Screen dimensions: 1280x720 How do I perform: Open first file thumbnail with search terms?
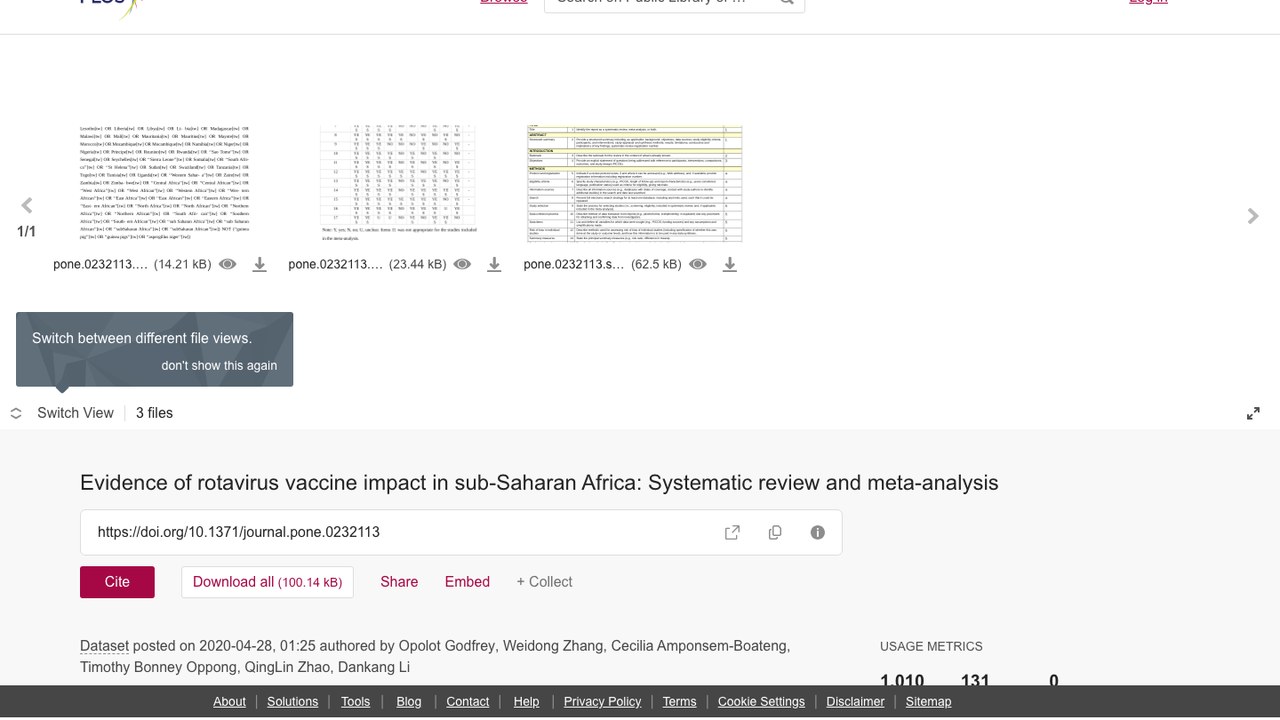coord(165,183)
